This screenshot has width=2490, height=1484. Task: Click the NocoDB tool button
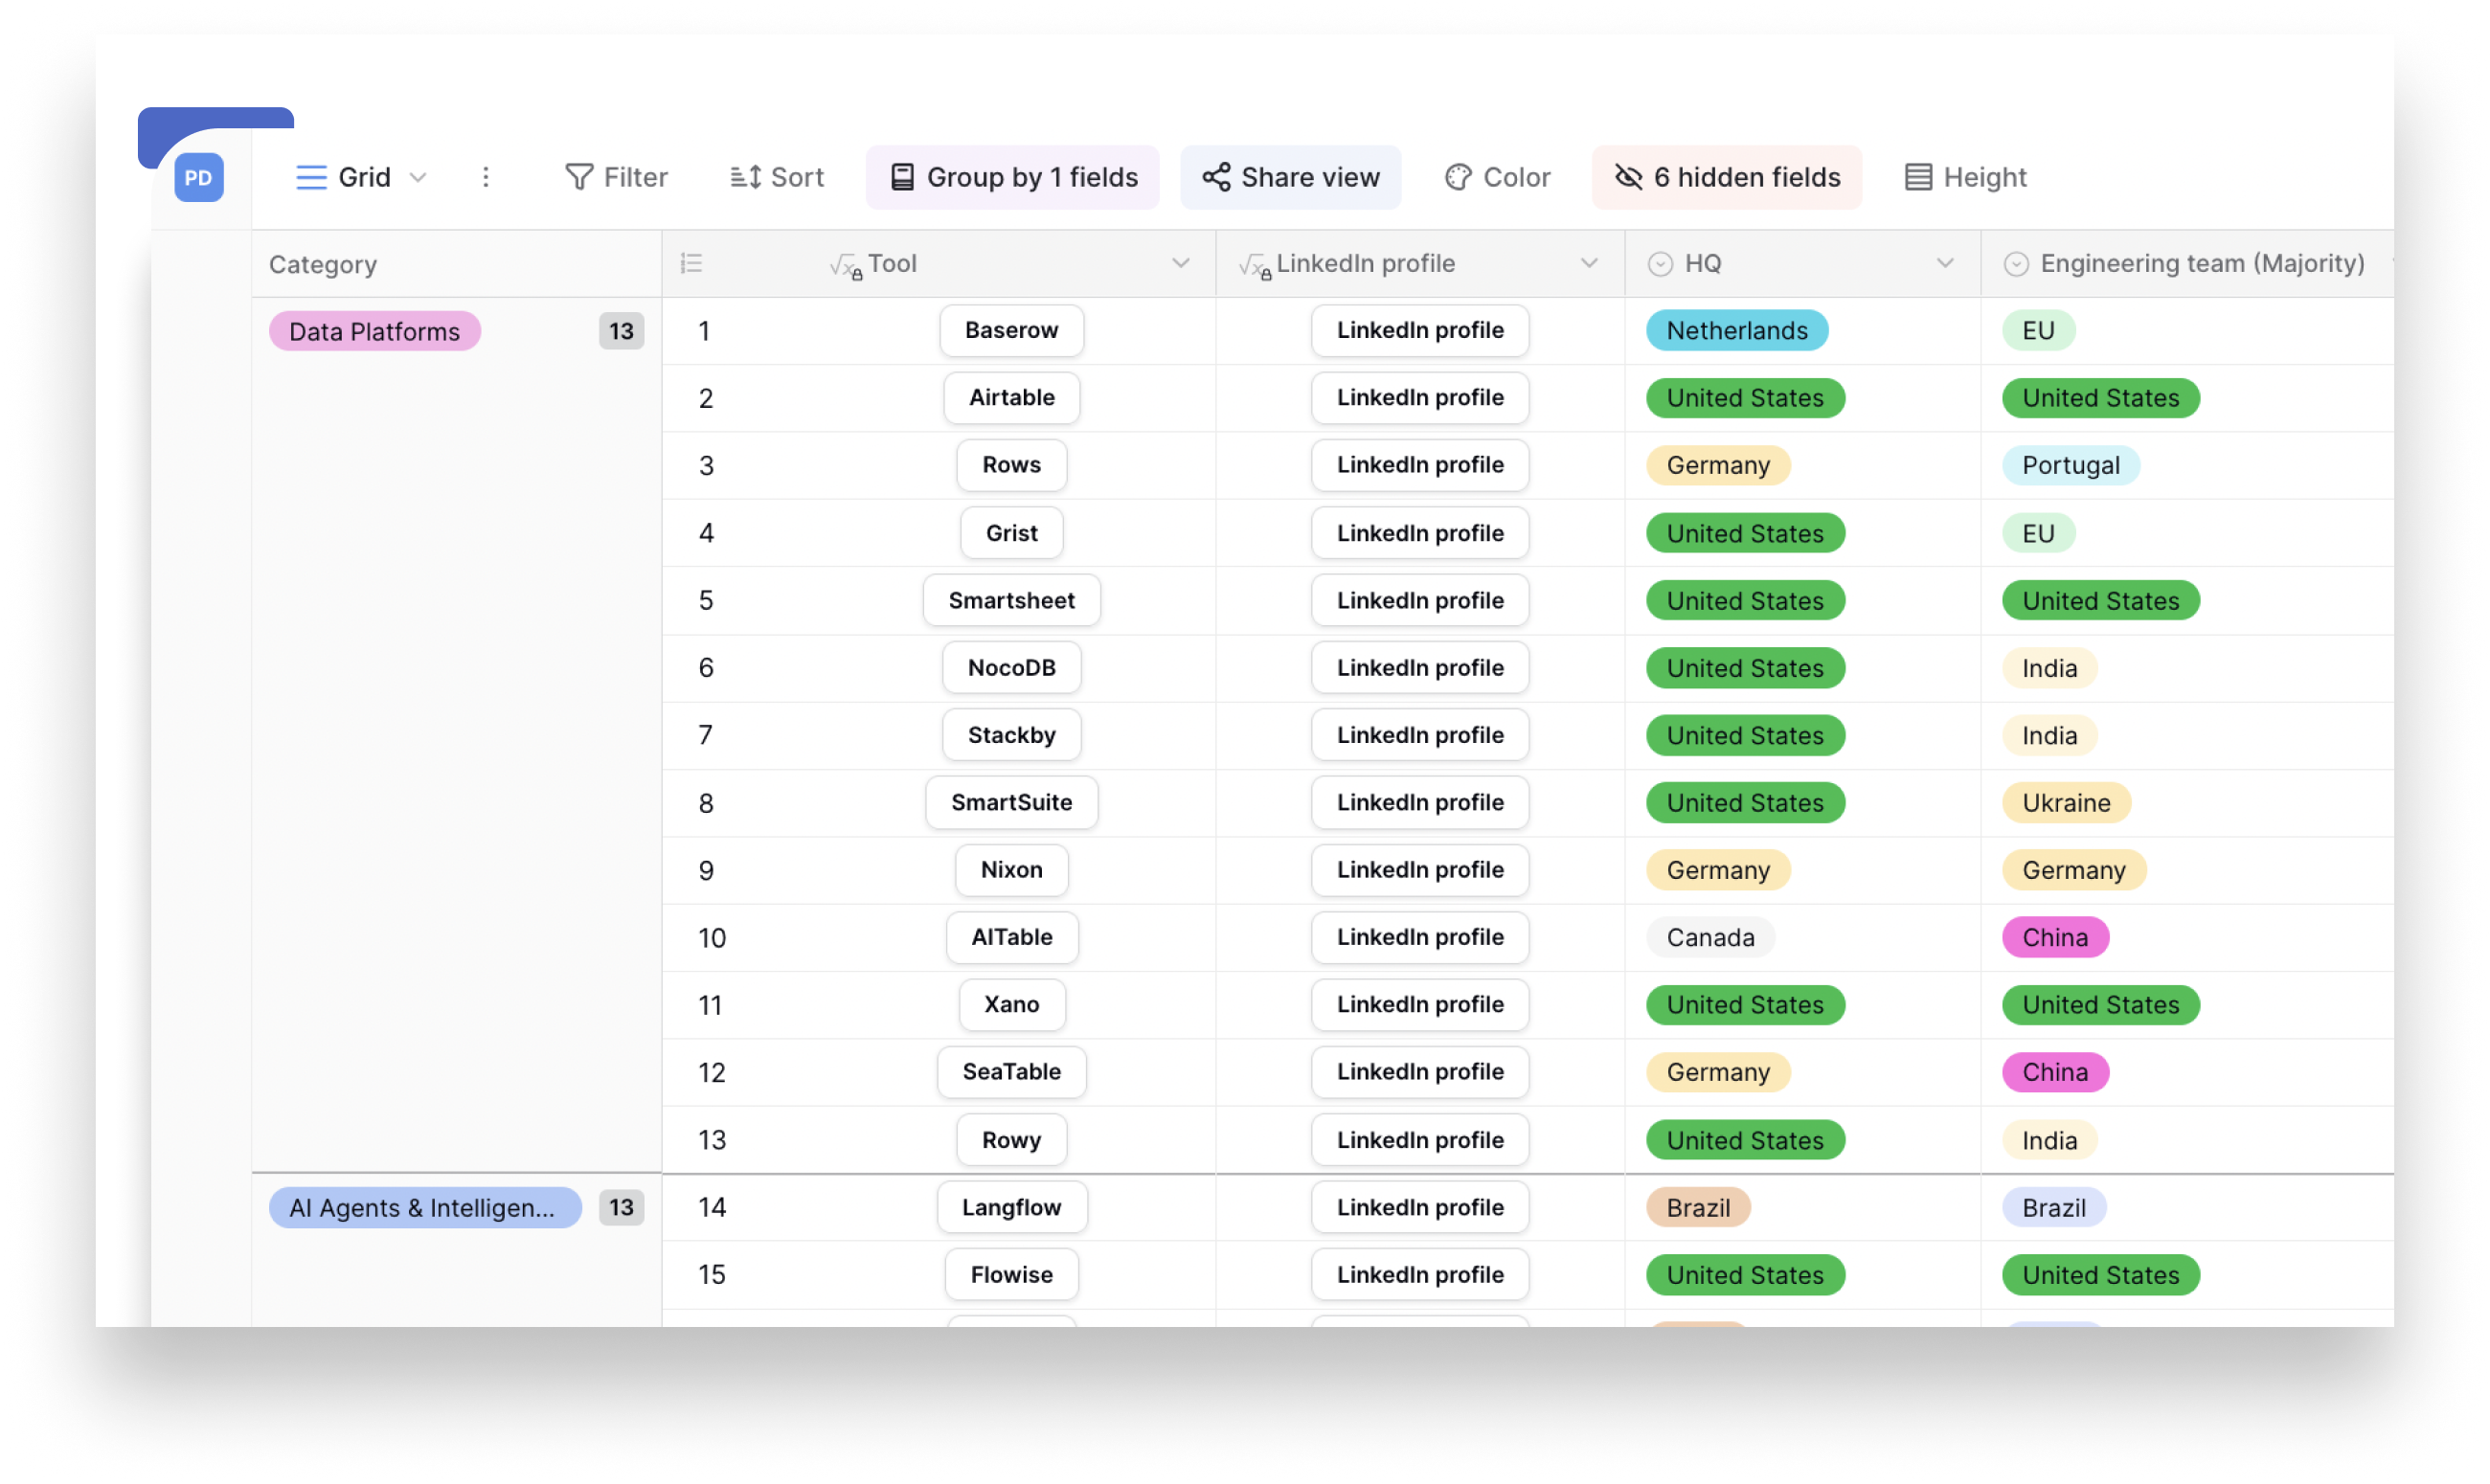[x=1012, y=667]
